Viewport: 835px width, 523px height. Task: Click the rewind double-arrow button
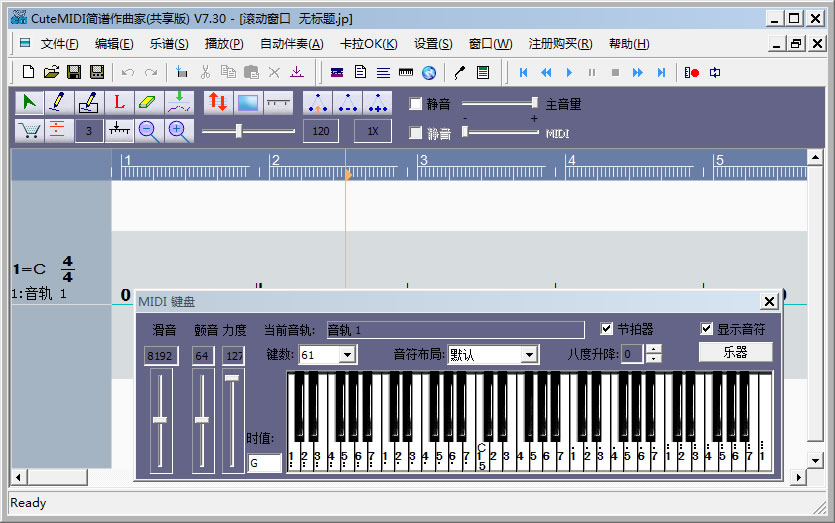coord(546,72)
